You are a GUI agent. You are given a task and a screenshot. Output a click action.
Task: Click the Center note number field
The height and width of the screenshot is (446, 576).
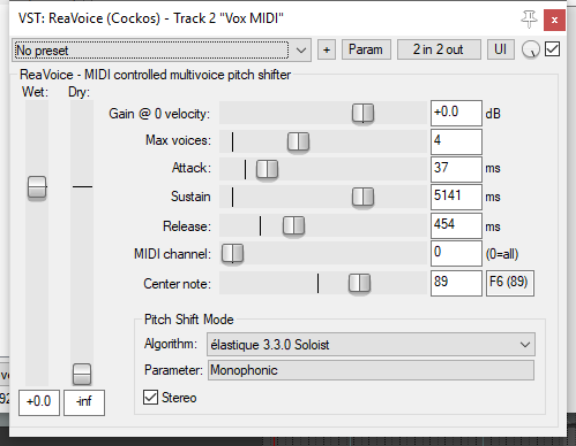(x=456, y=283)
